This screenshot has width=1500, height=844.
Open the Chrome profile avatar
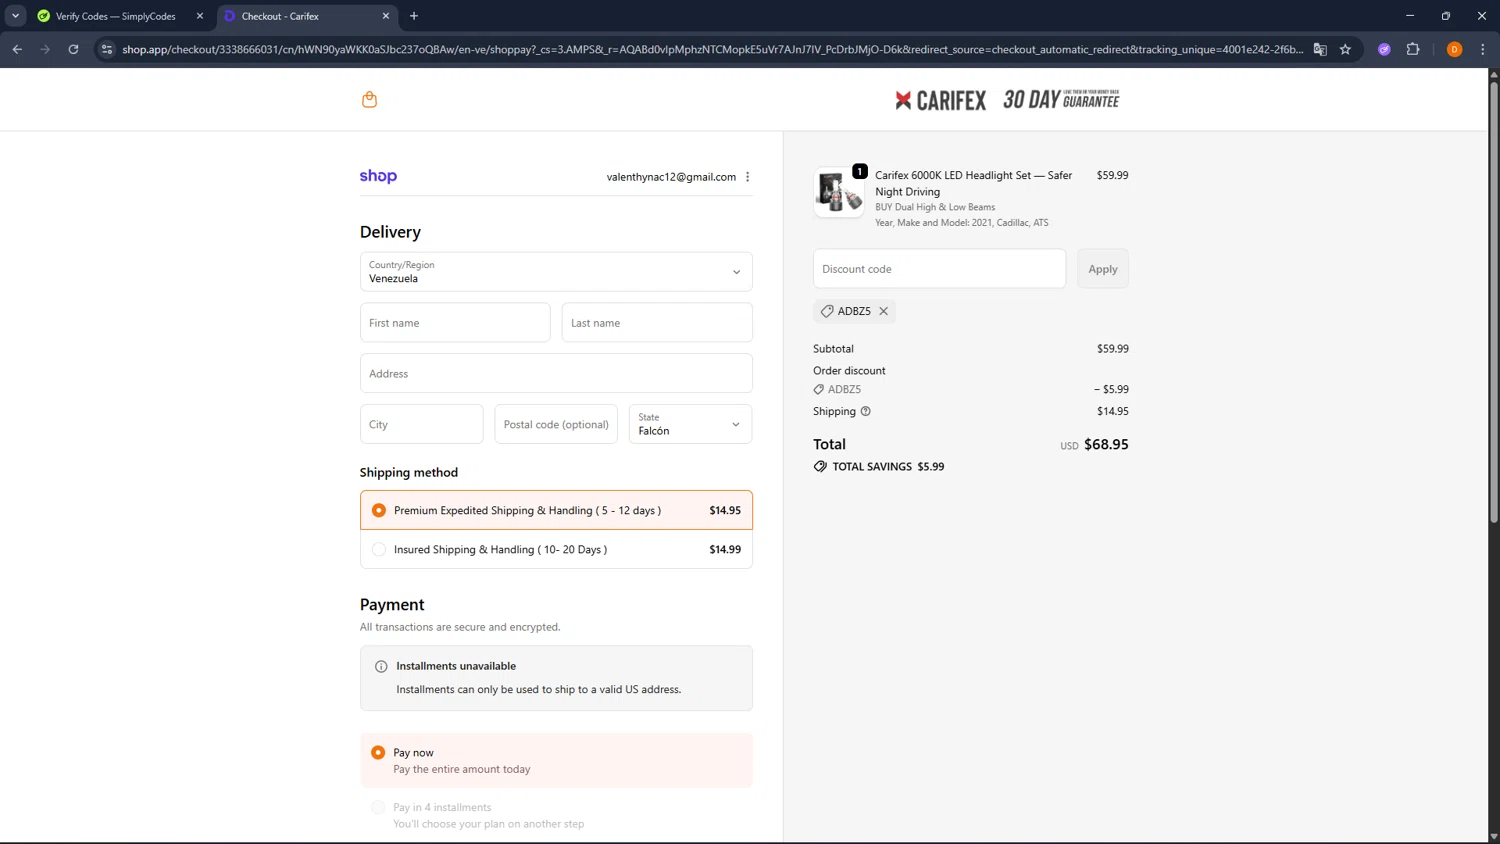point(1454,49)
